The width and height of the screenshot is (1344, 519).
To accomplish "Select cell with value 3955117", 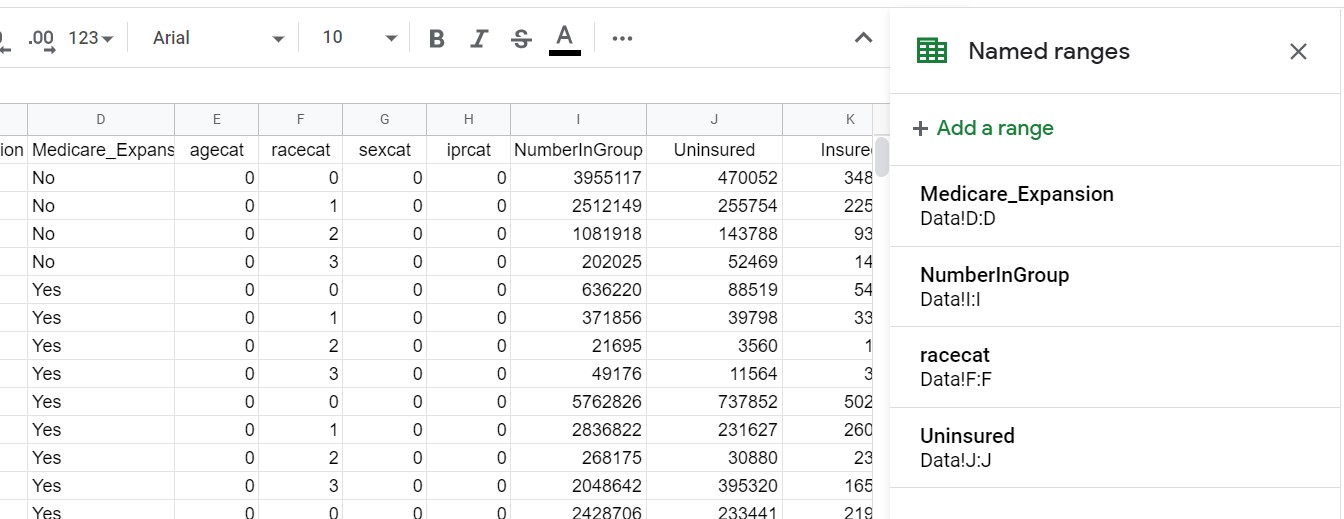I will 578,178.
